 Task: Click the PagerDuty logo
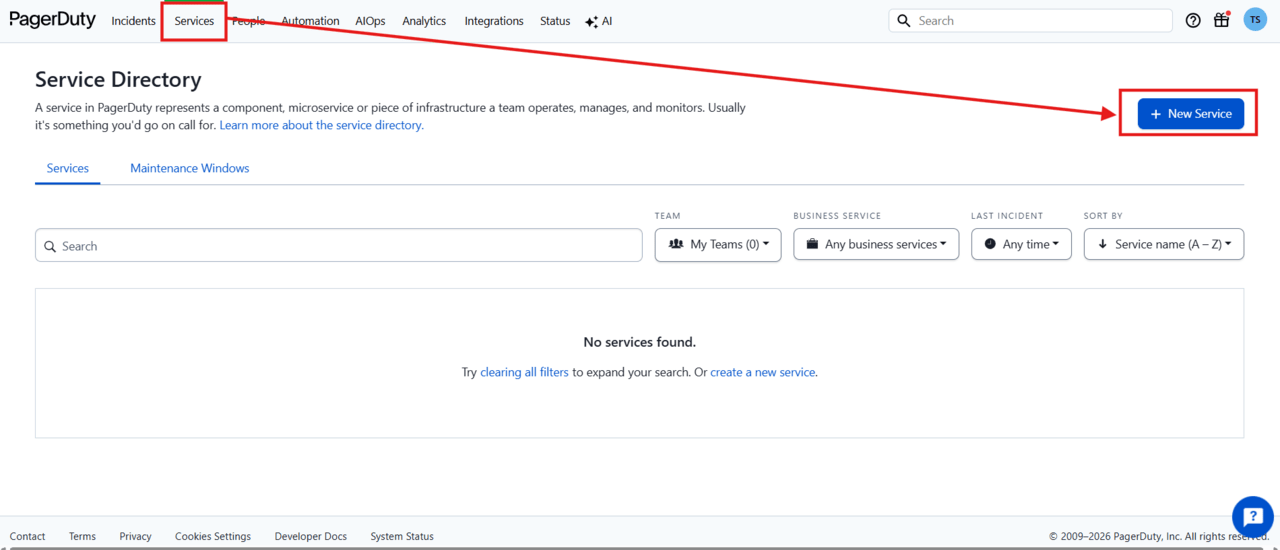pos(52,20)
